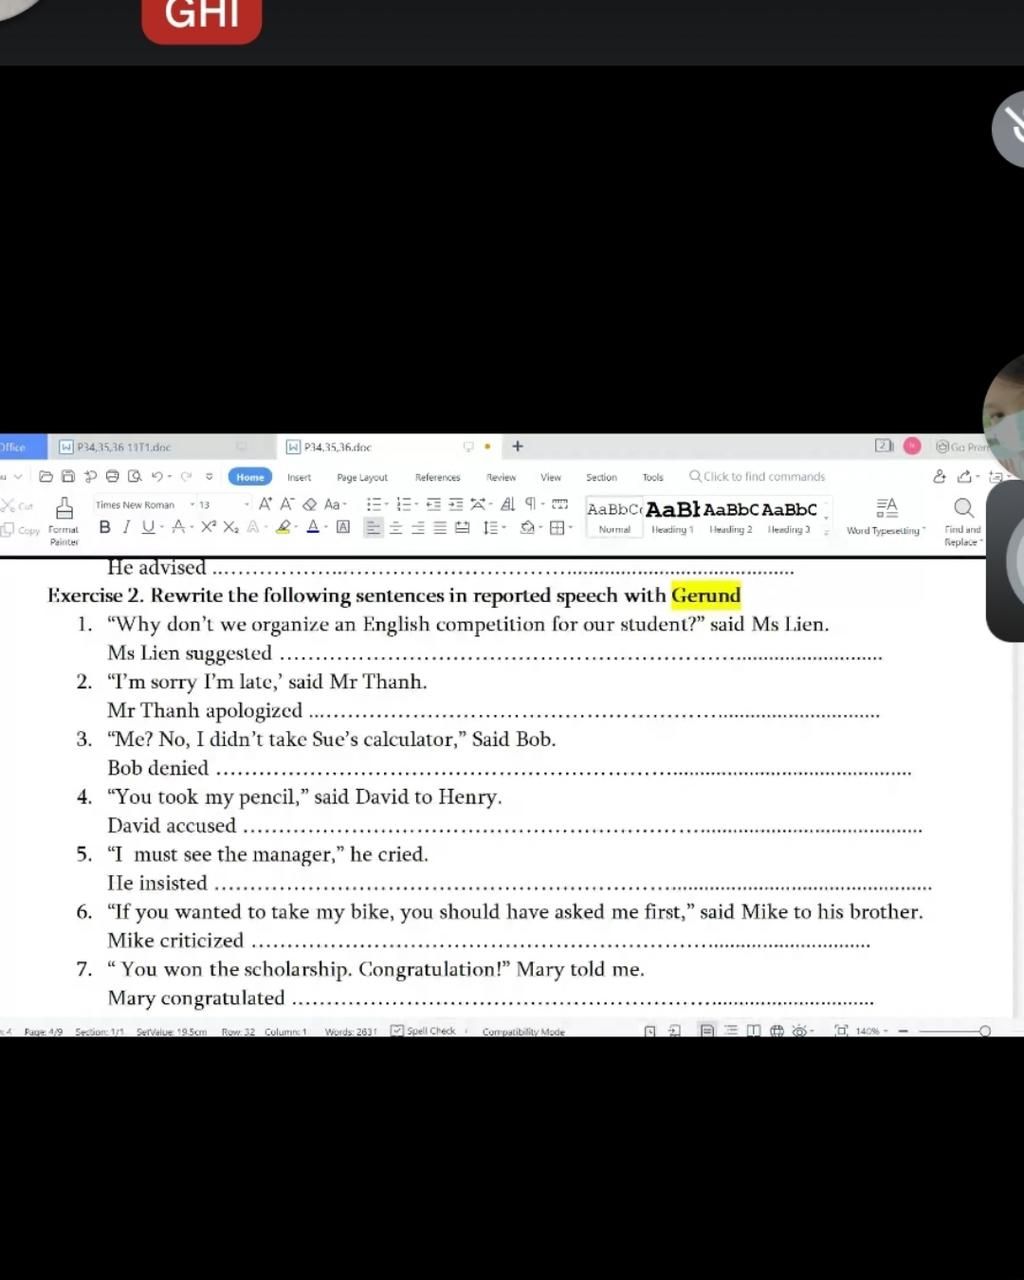Open the Tools ribbon tab
This screenshot has width=1024, height=1280.
click(653, 478)
